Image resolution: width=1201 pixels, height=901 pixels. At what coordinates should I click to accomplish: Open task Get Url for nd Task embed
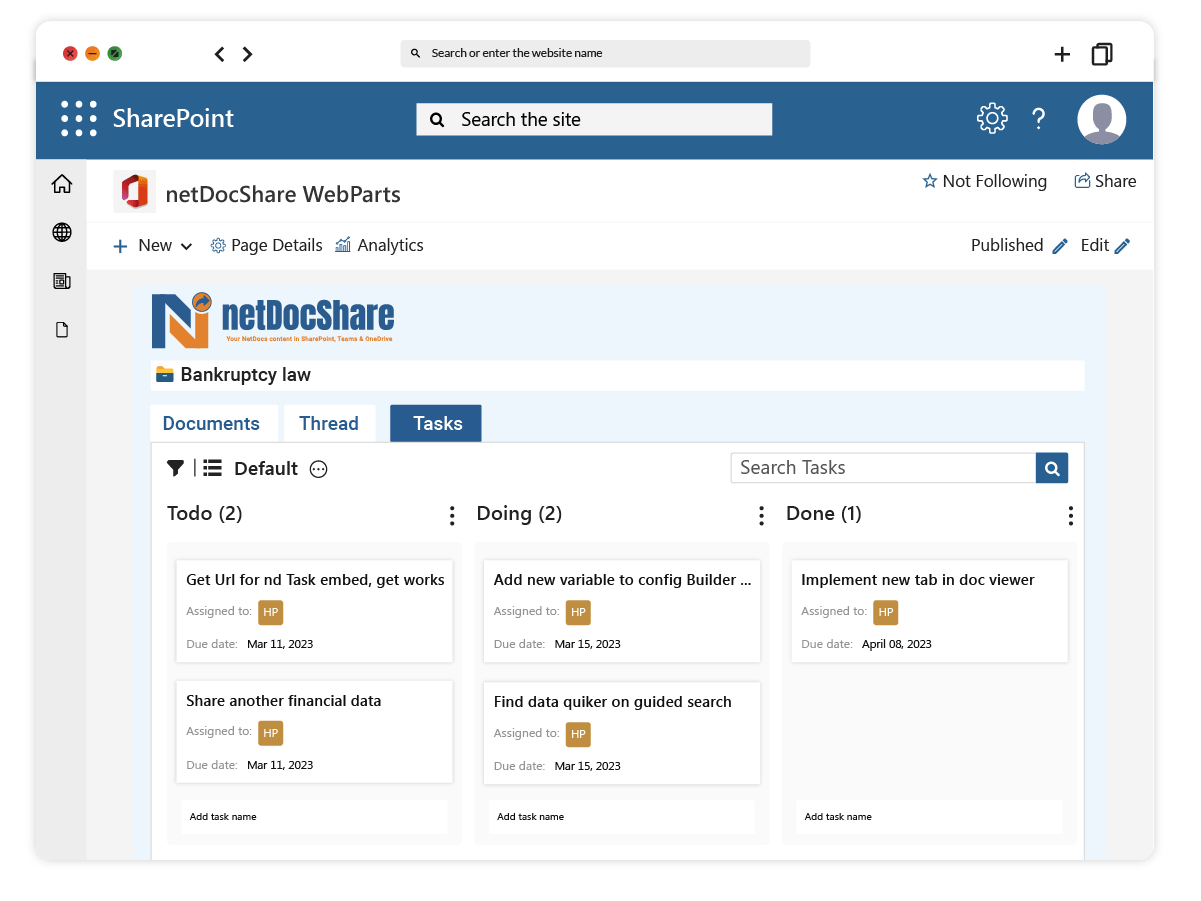point(314,611)
